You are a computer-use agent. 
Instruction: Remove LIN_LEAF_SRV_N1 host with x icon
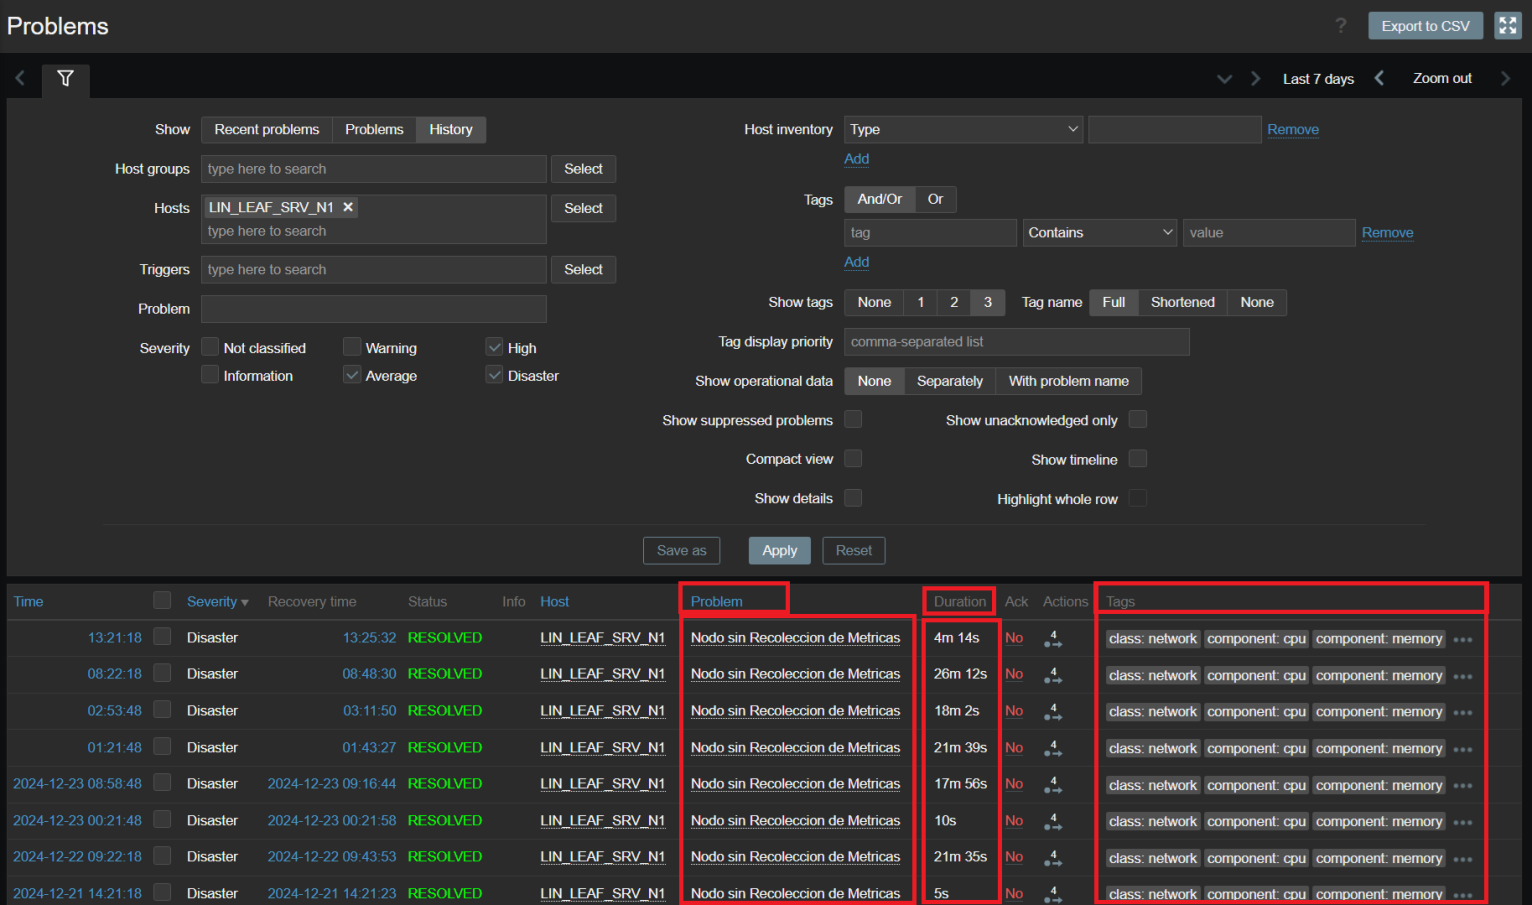point(348,207)
